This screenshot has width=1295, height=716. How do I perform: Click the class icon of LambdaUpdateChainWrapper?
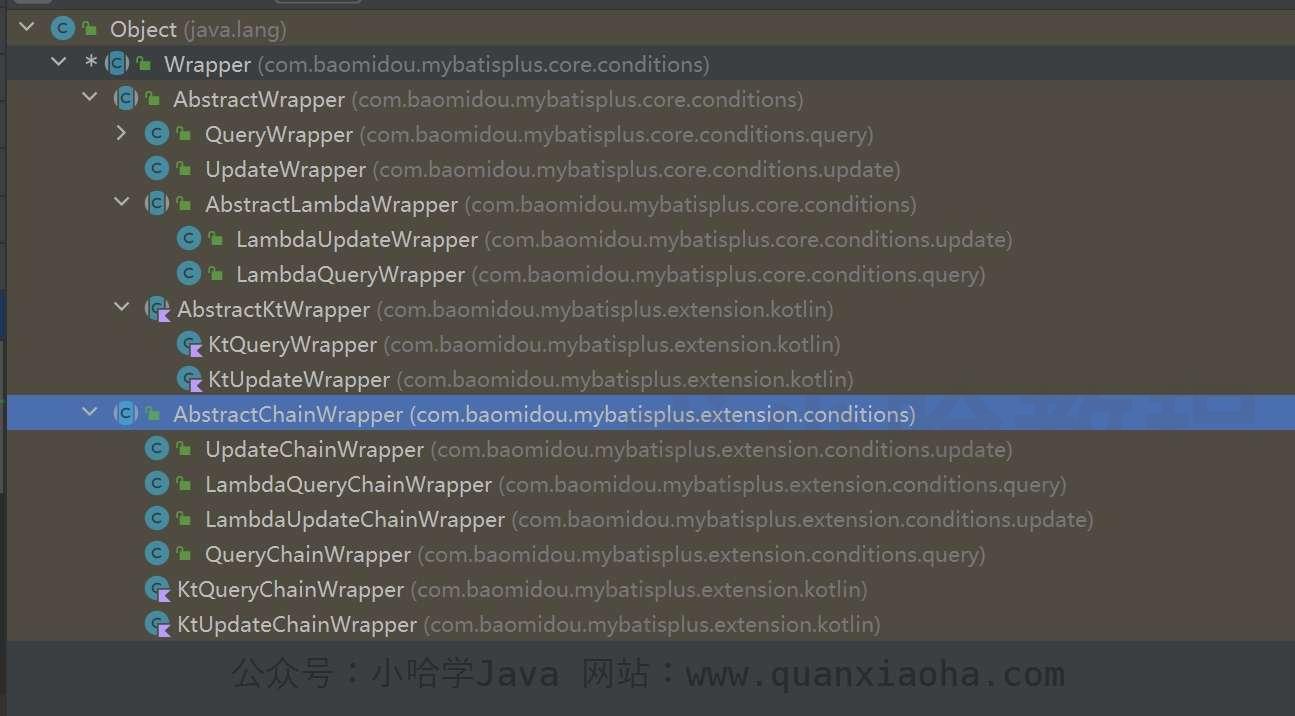click(156, 519)
